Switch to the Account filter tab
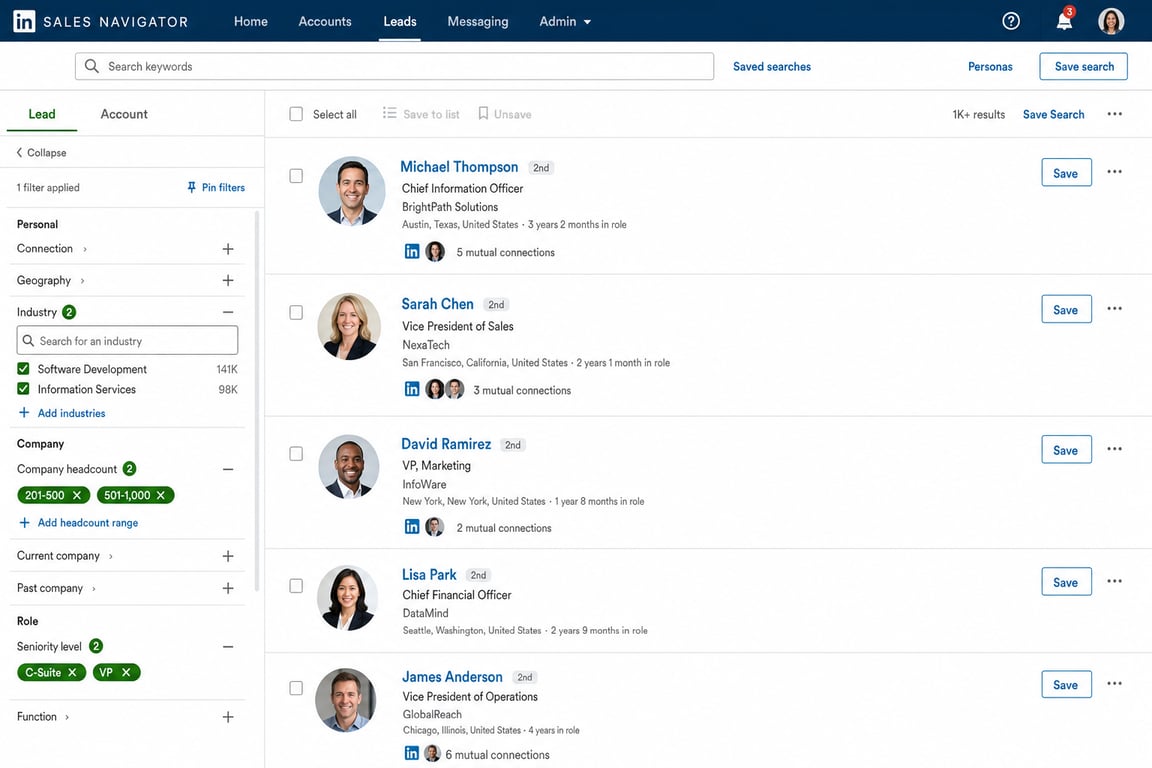This screenshot has width=1152, height=768. click(124, 114)
